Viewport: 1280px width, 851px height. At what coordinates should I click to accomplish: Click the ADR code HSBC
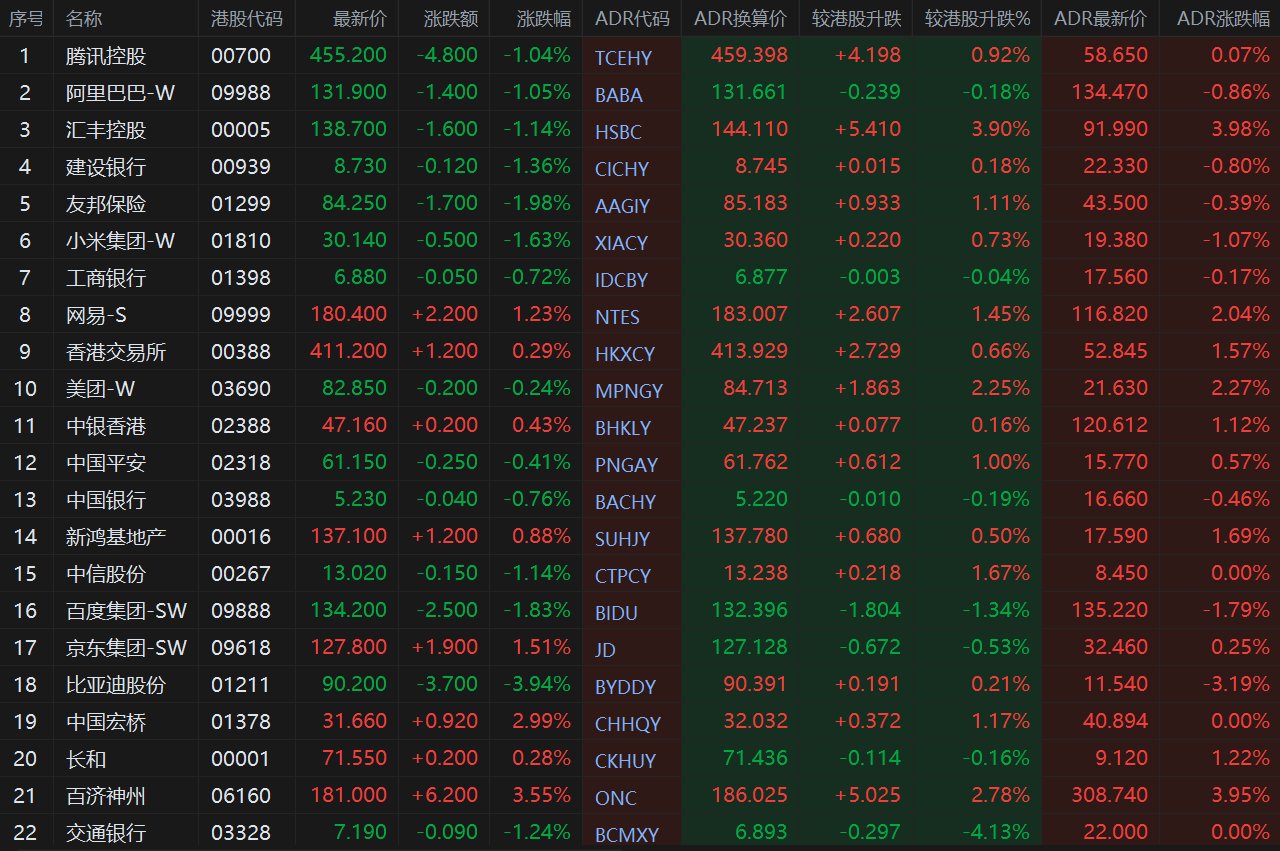point(618,132)
